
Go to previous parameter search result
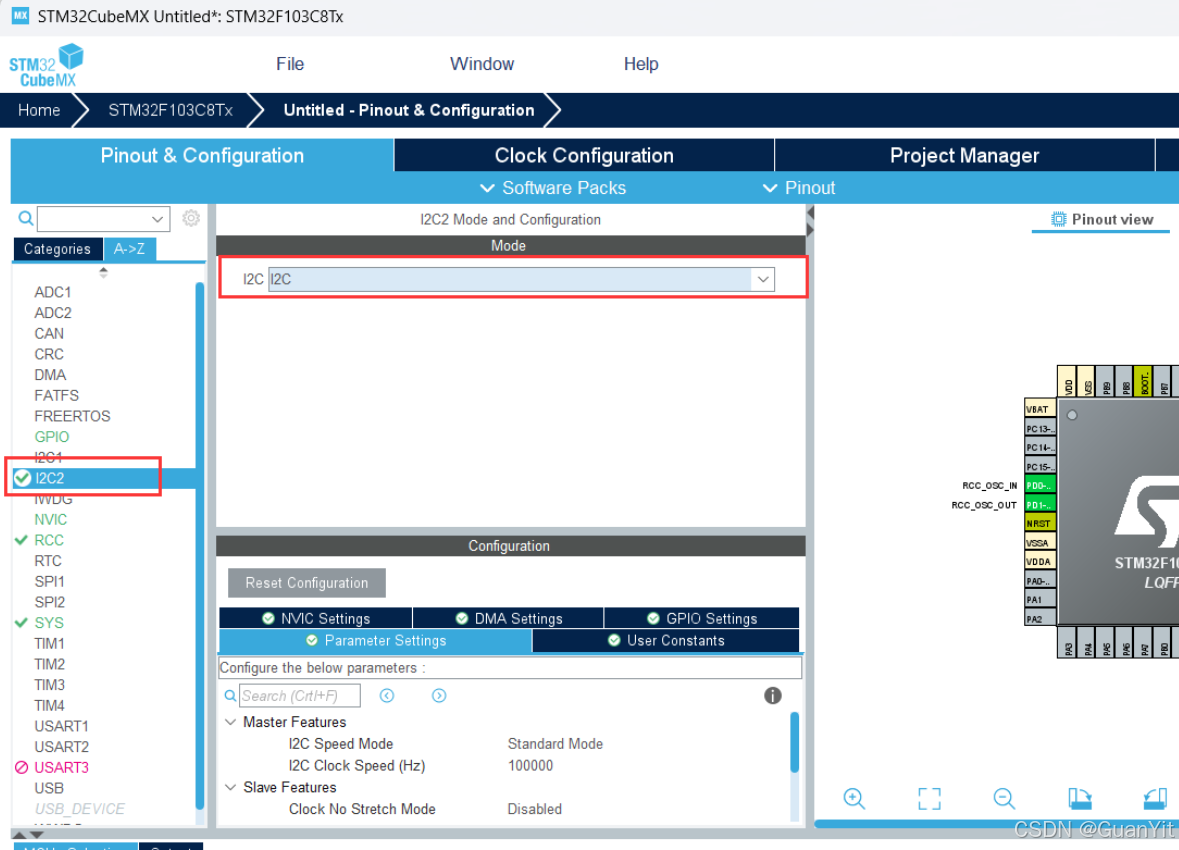tap(386, 696)
